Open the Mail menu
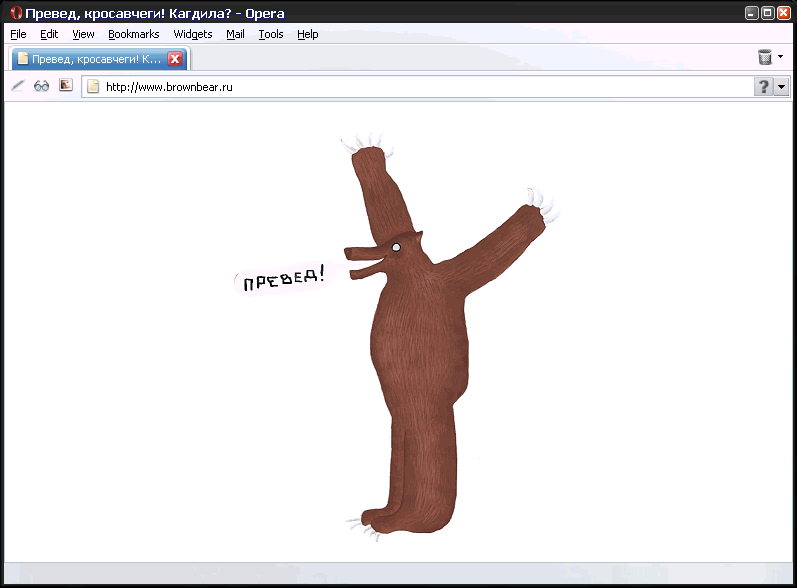 [235, 34]
